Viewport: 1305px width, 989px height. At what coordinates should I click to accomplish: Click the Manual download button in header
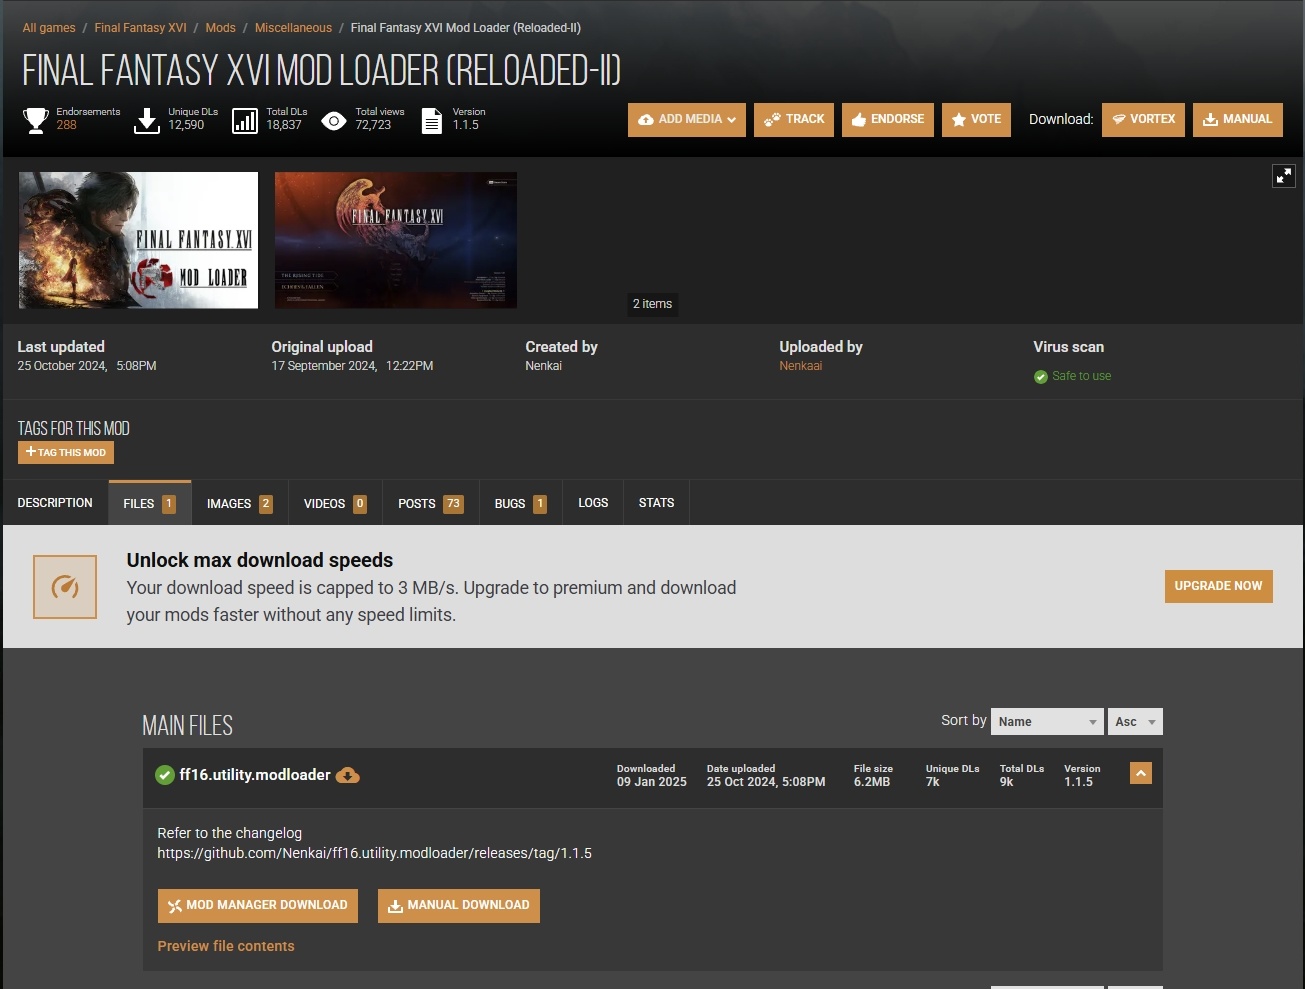click(x=1237, y=119)
